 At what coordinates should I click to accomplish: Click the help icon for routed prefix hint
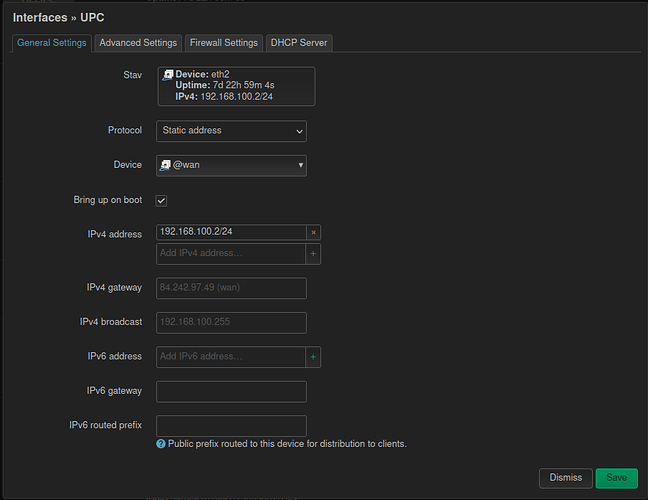point(161,444)
